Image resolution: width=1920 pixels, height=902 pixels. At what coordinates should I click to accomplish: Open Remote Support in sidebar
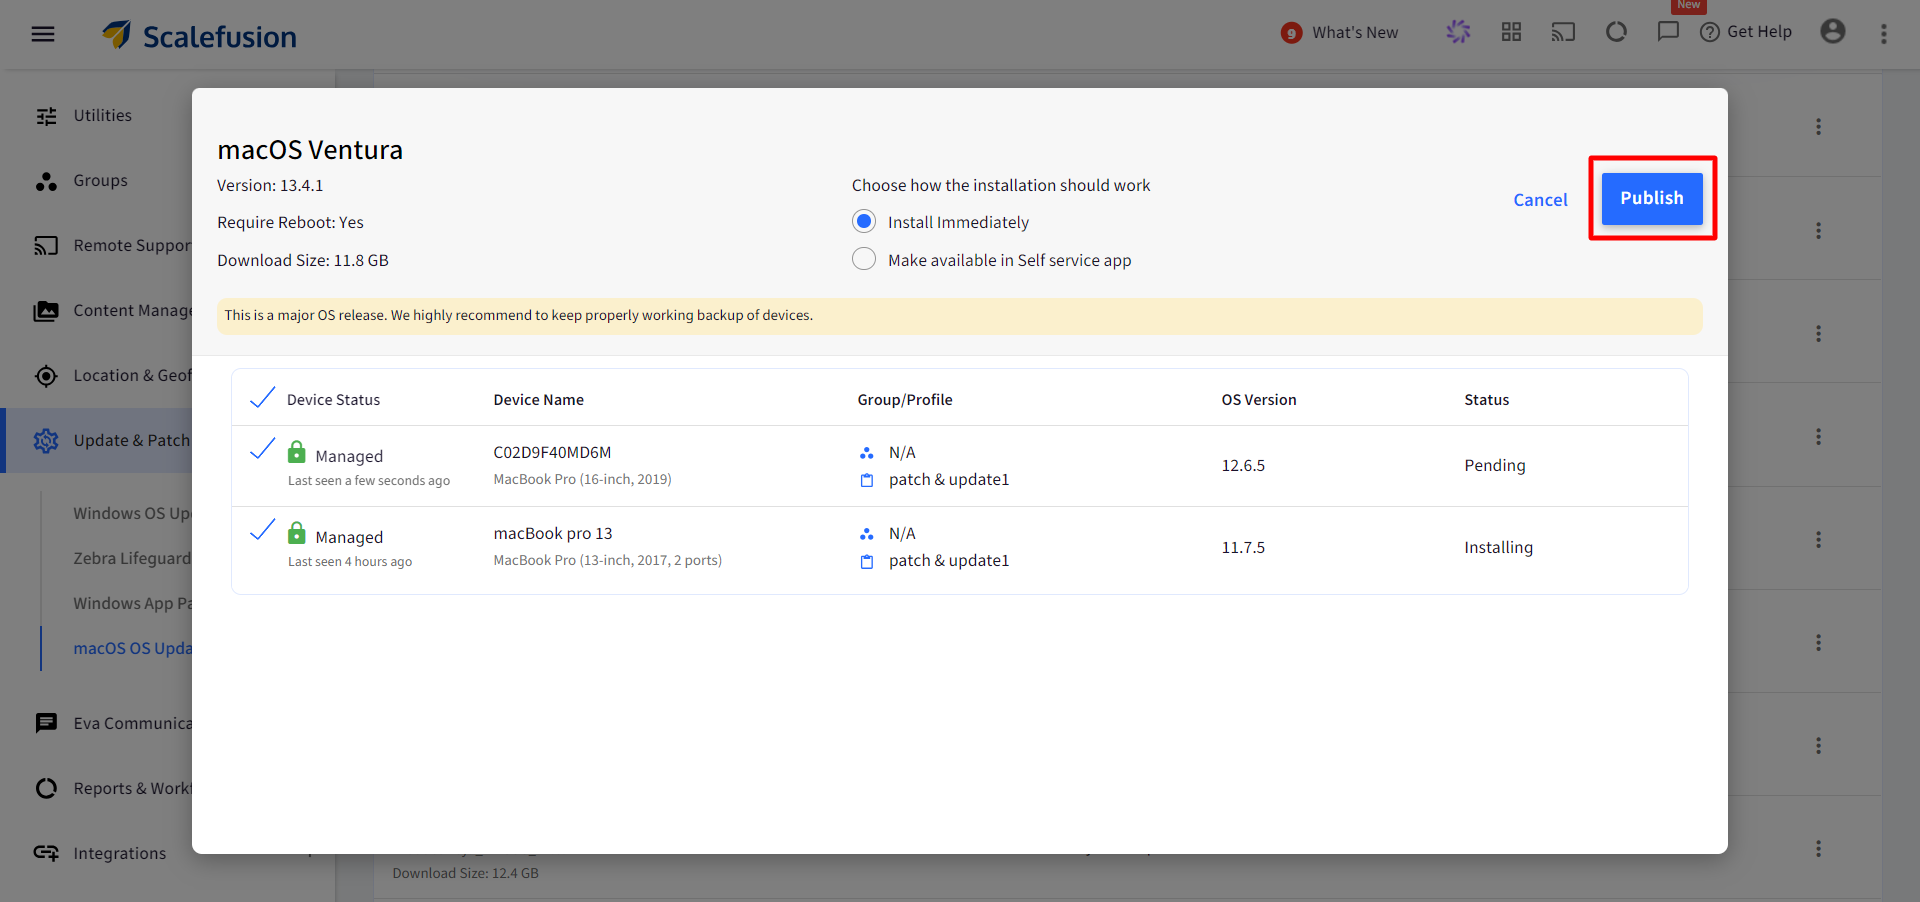132,245
